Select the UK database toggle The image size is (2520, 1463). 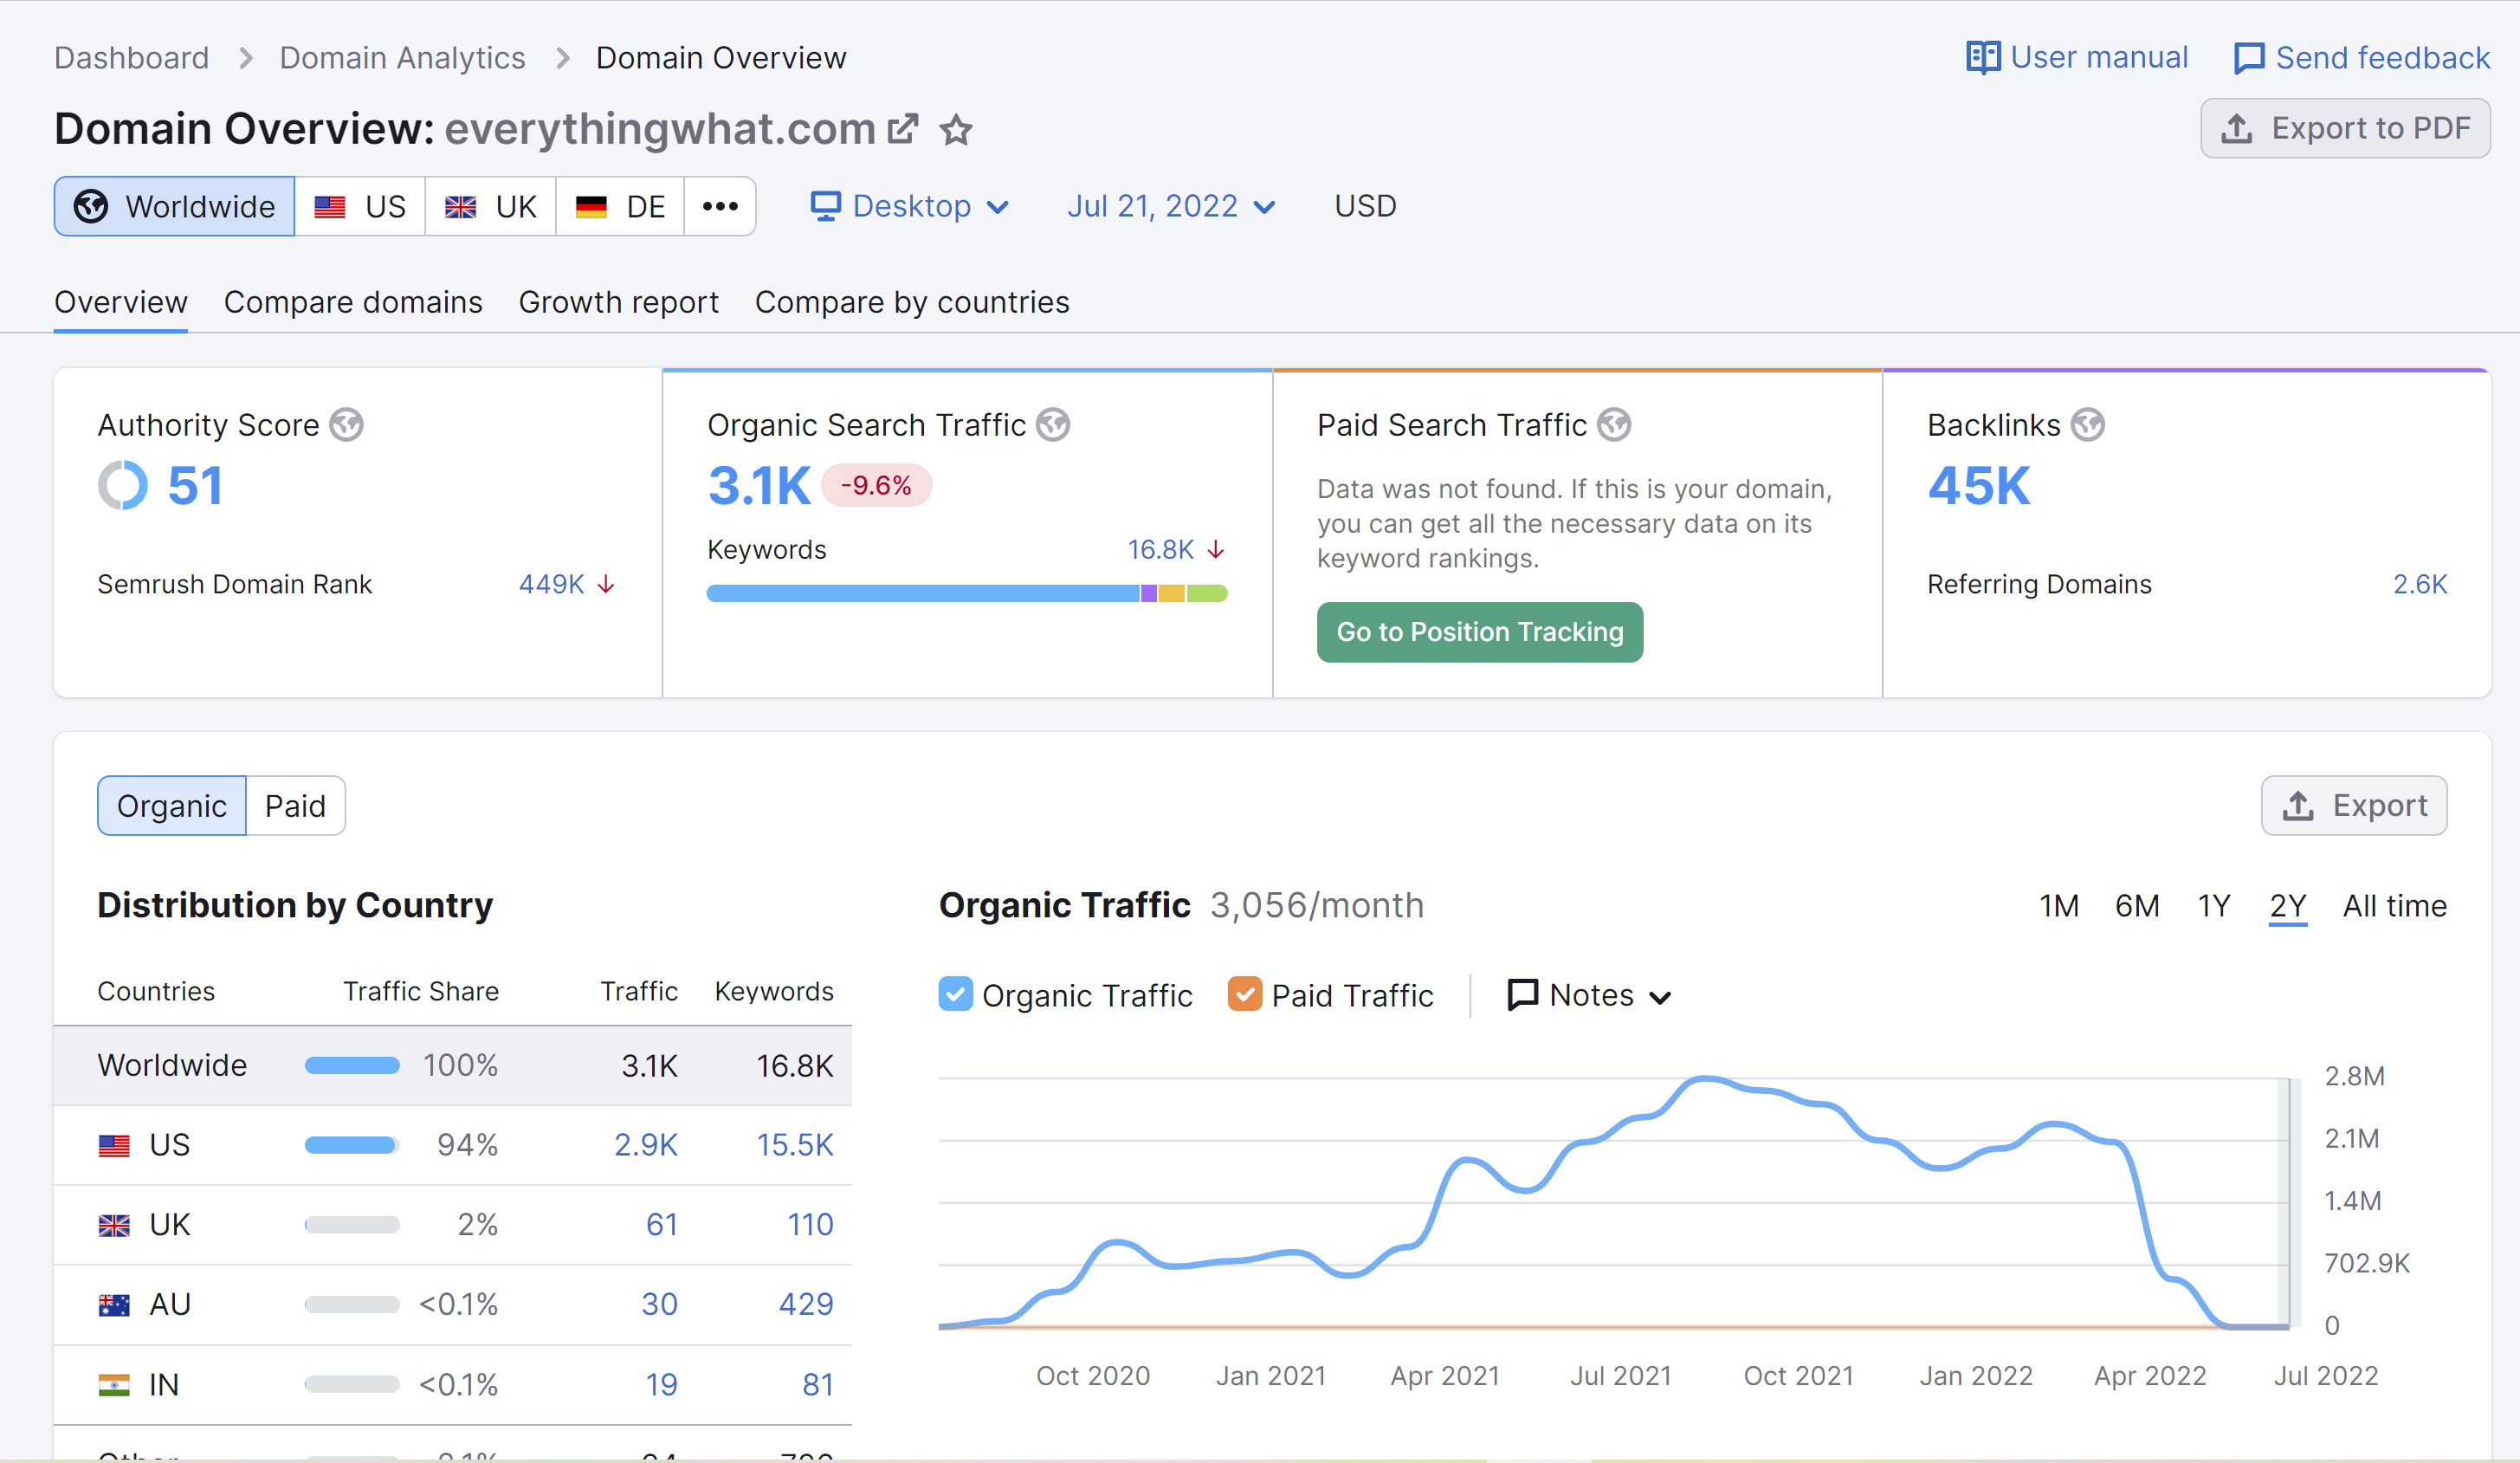click(490, 207)
